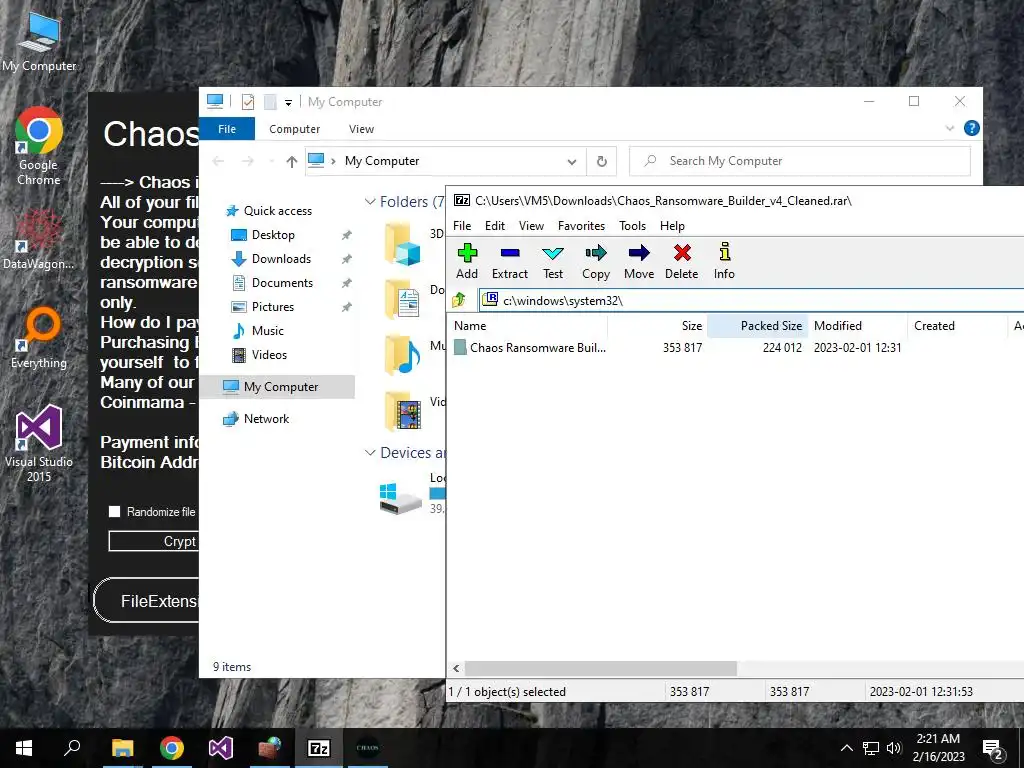Open 7-Zip Tools menu
This screenshot has height=768, width=1024.
[632, 225]
